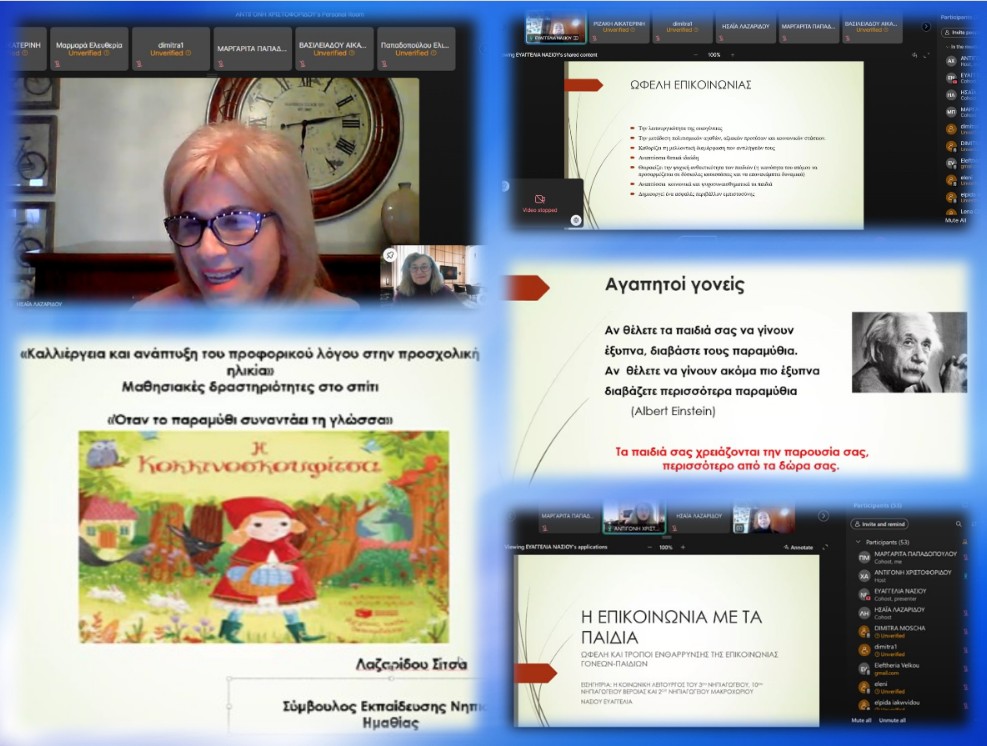Click the ΠΜ avatar in participants list

pyautogui.click(x=865, y=557)
